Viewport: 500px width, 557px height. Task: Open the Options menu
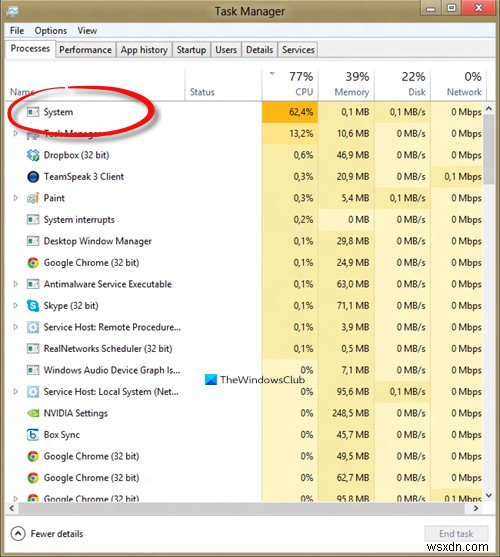[51, 31]
